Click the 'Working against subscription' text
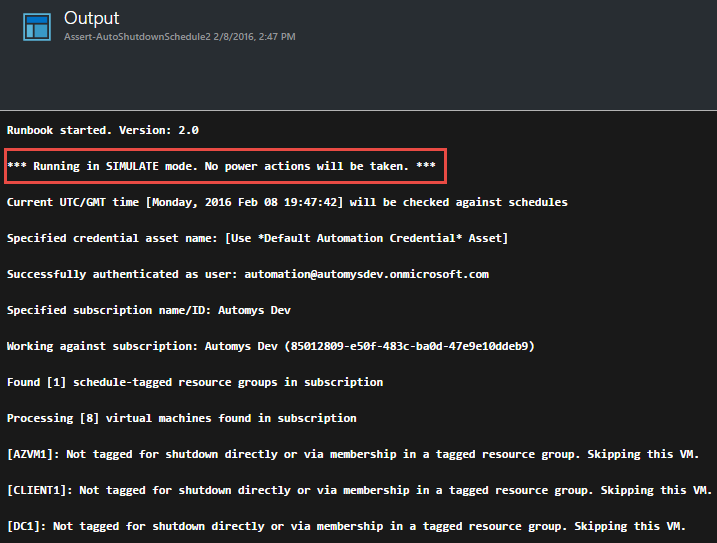The width and height of the screenshot is (717, 543). coord(102,346)
